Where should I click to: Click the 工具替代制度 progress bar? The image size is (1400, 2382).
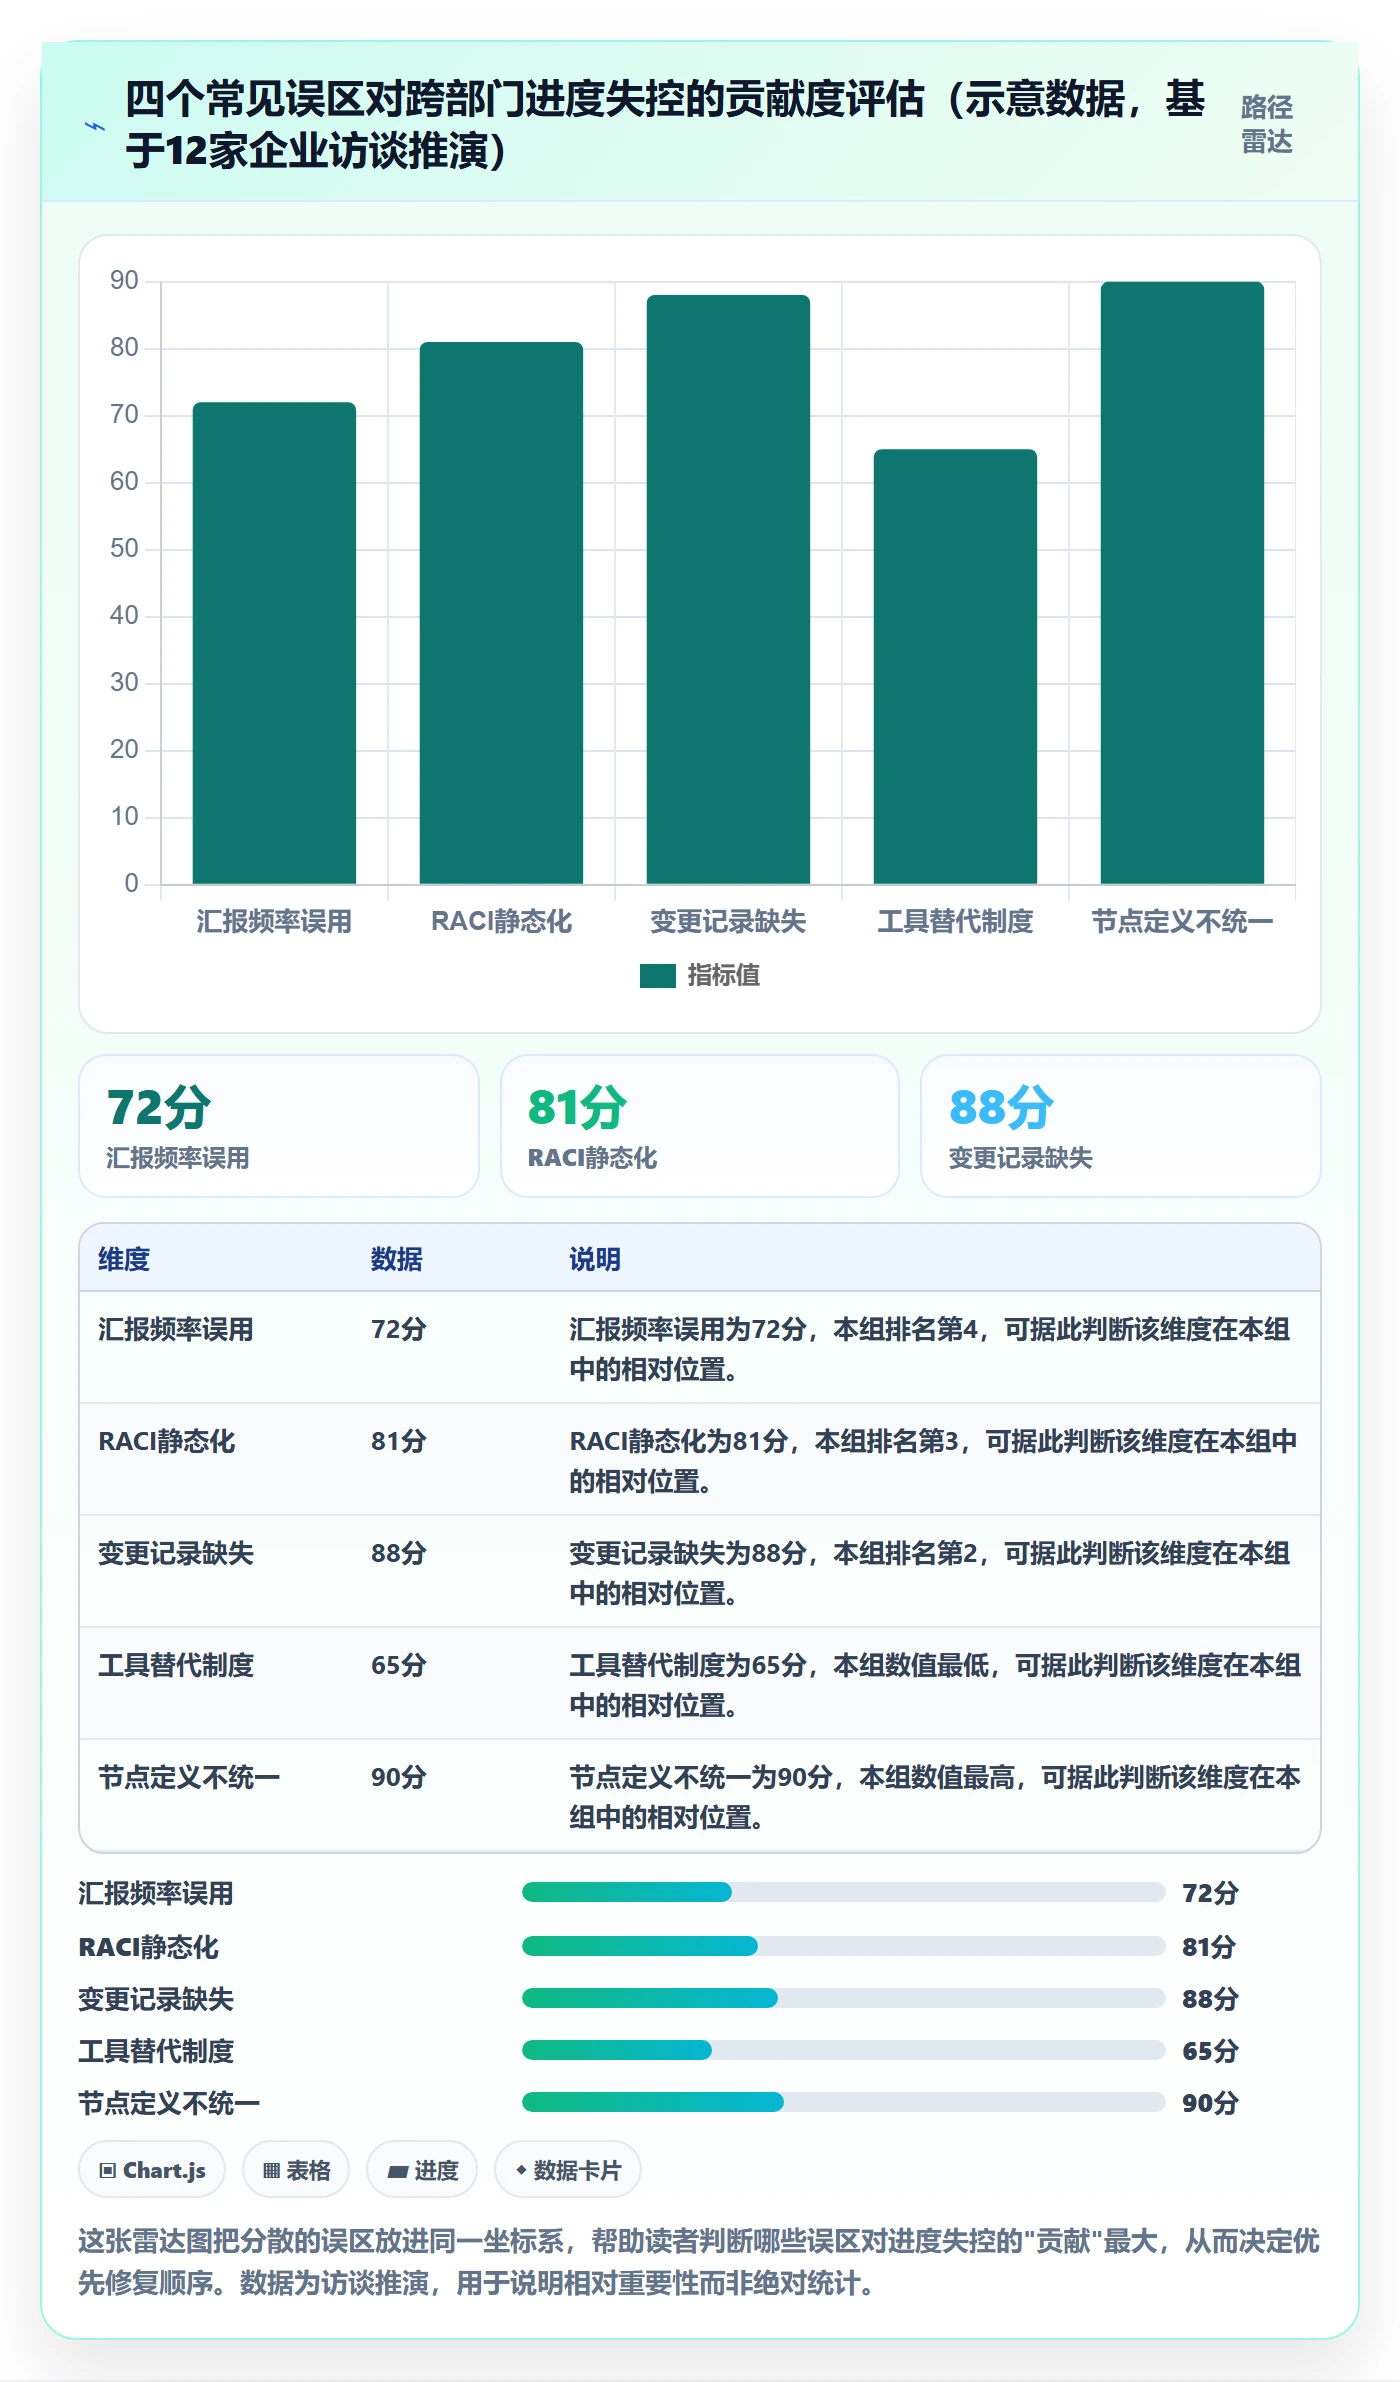(x=843, y=2050)
